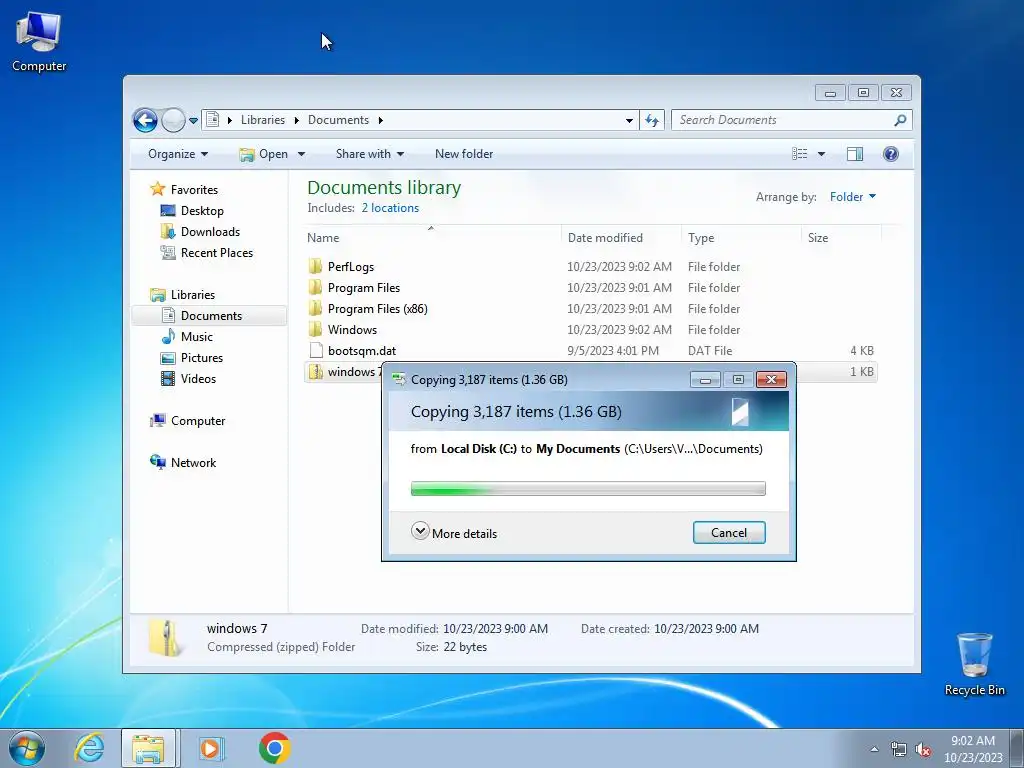Select Computer in navigation pane
The width and height of the screenshot is (1024, 768).
click(198, 421)
